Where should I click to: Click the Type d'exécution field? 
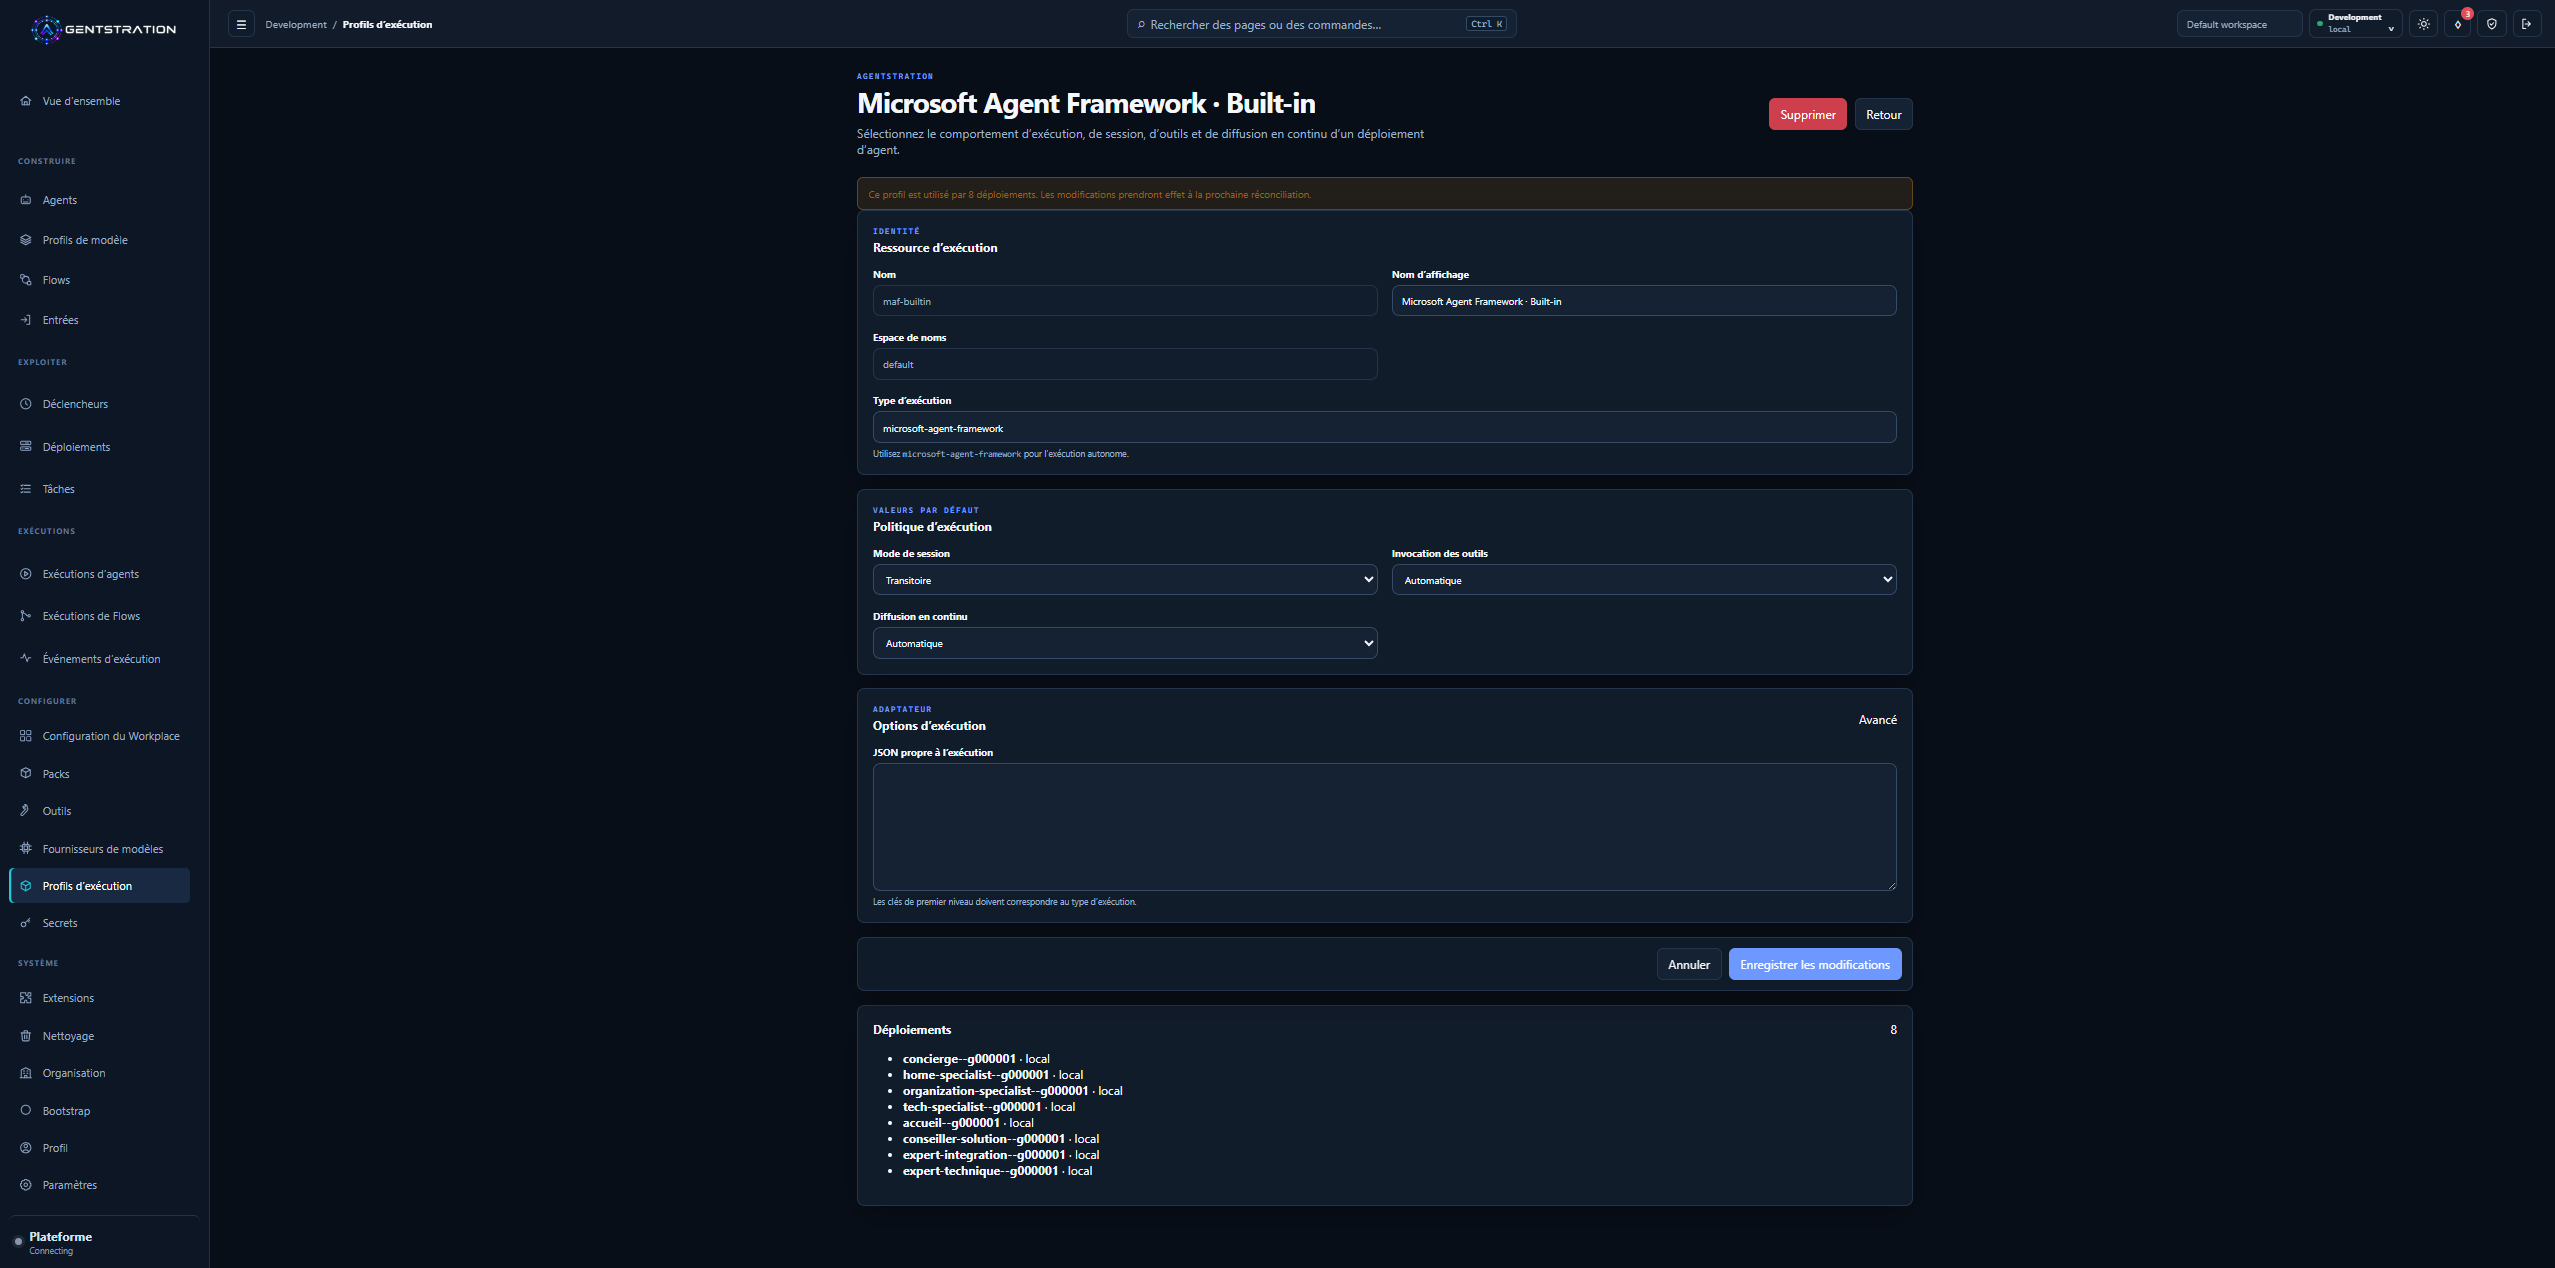[1384, 428]
